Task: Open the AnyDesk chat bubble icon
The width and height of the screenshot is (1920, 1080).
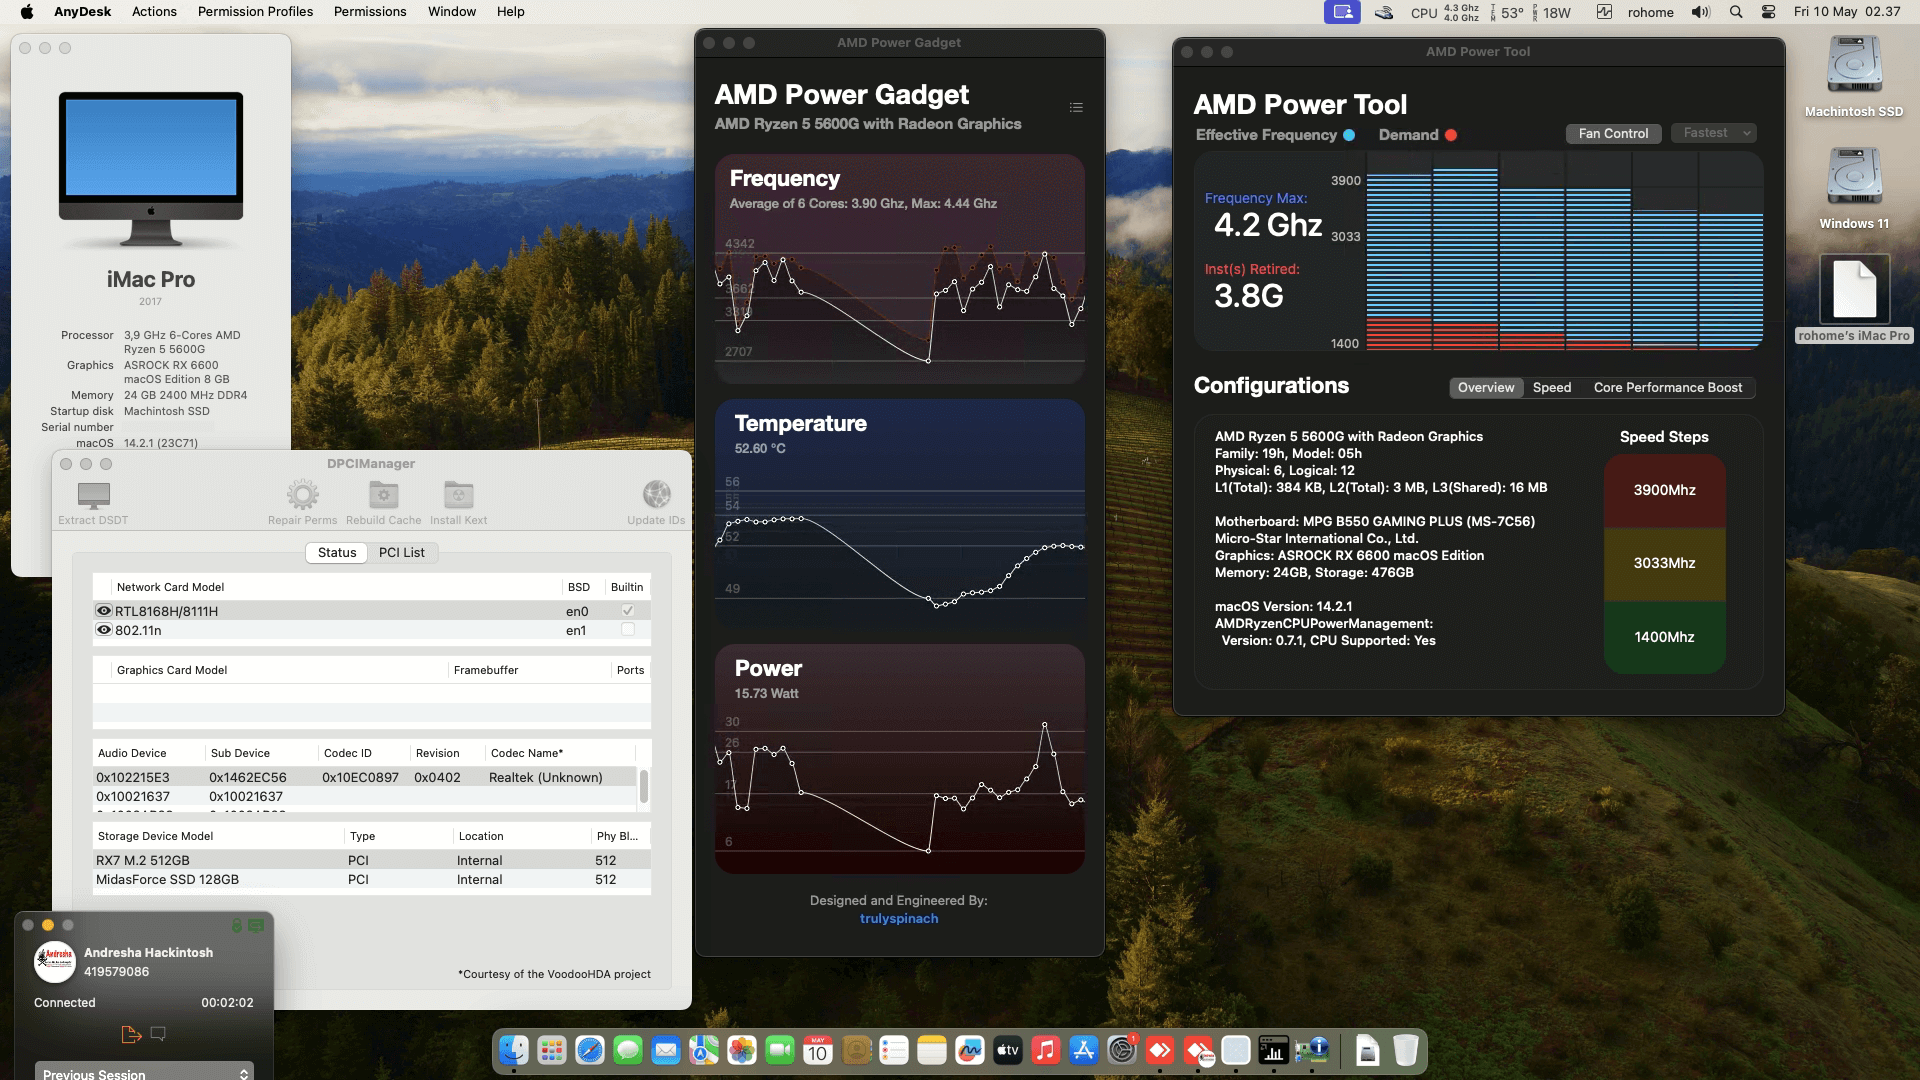Action: pos(158,1034)
